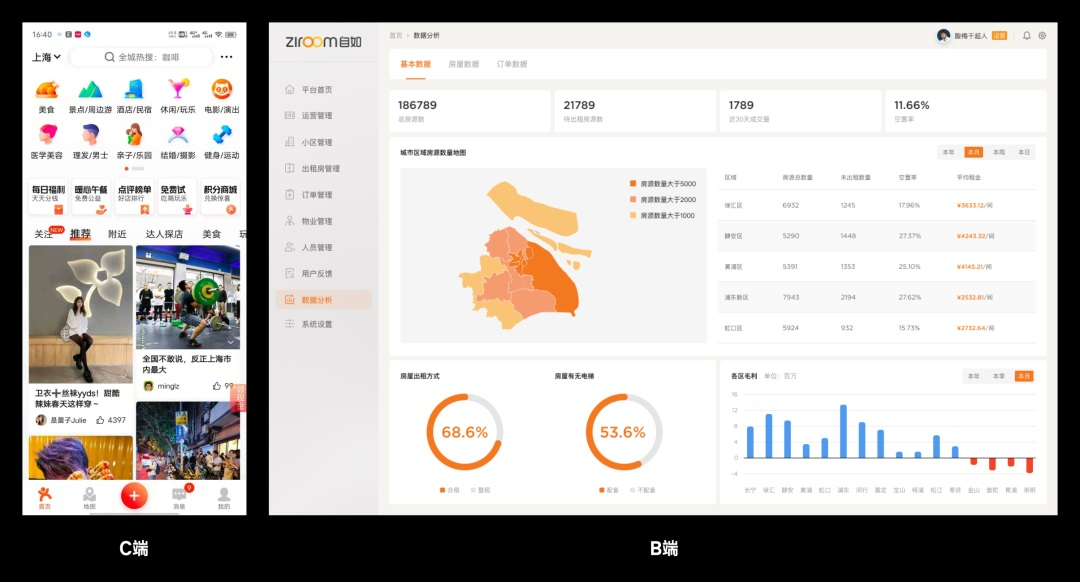Open 小区管理 in the sidebar

[324, 143]
